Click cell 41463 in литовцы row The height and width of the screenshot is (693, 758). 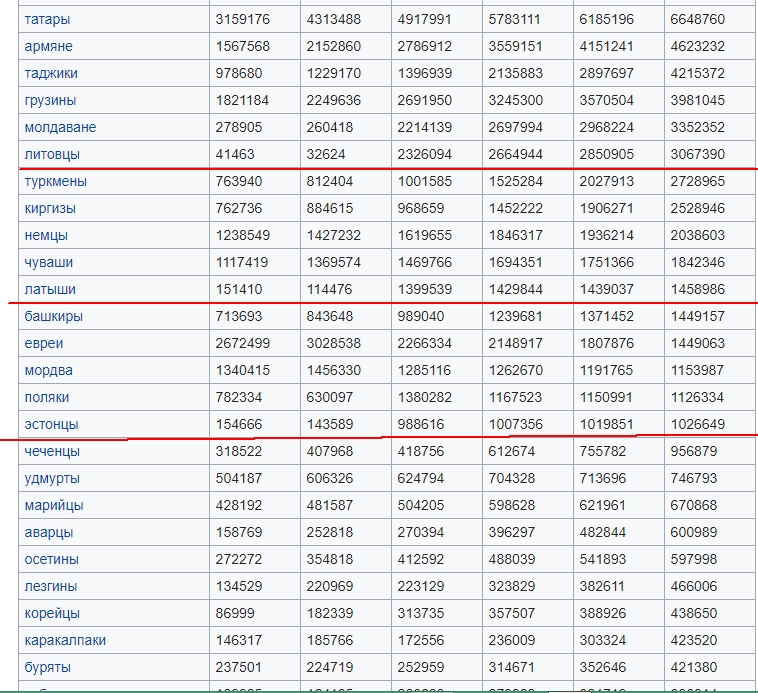click(x=234, y=155)
